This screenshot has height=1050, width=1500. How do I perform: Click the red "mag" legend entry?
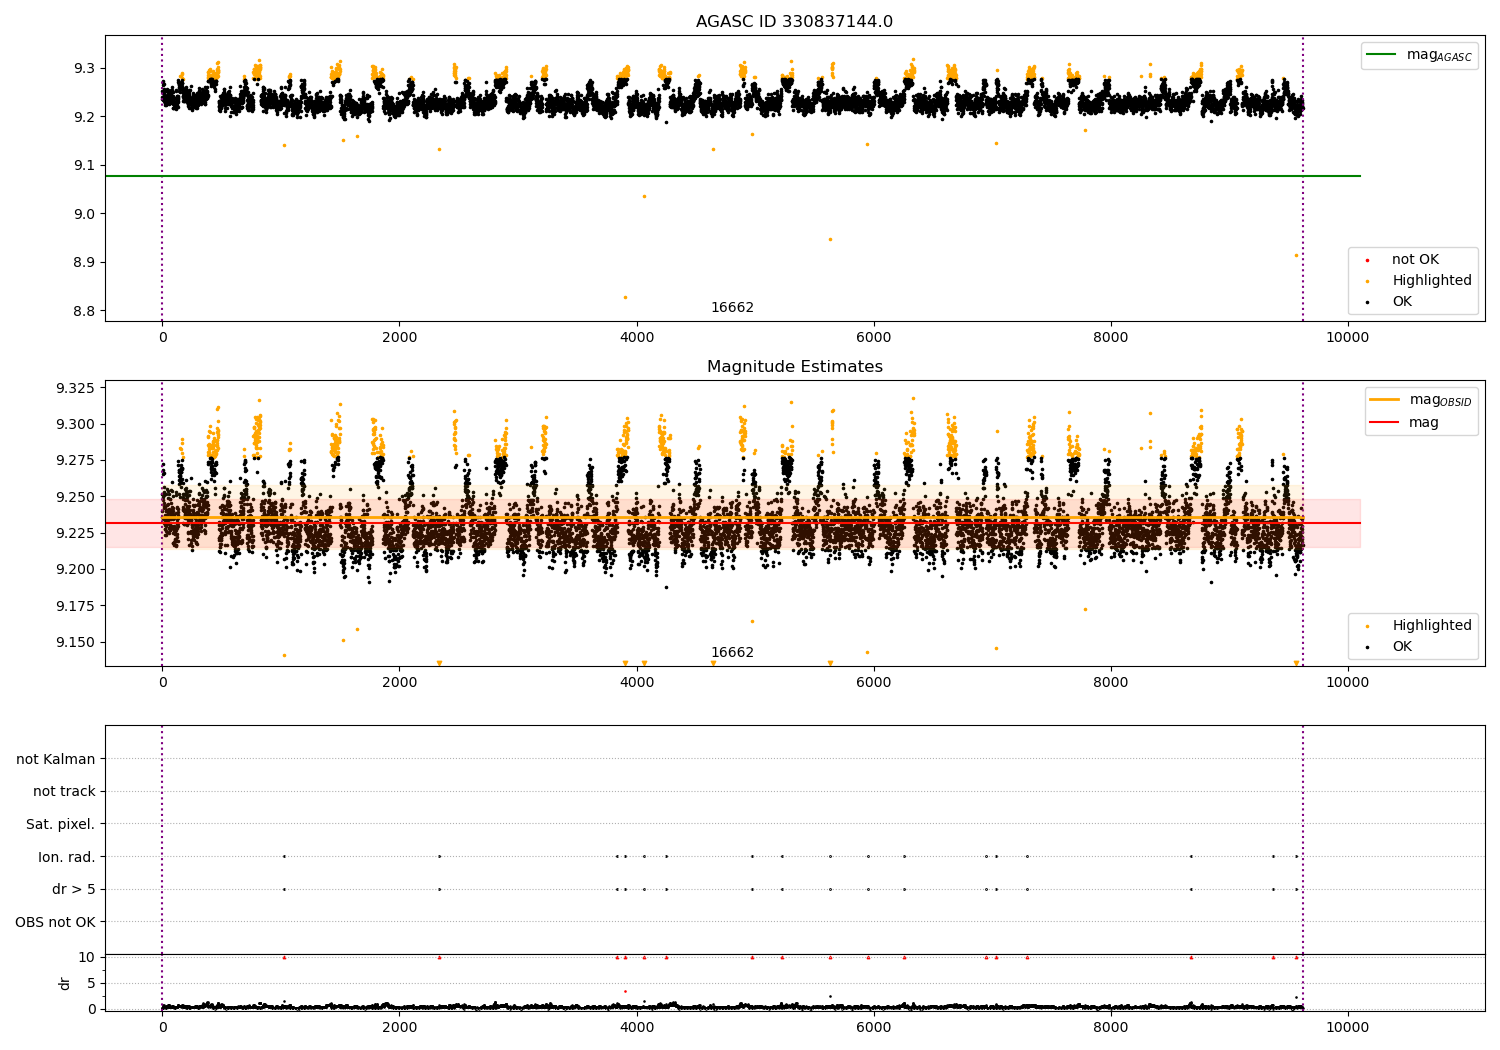pos(1423,423)
